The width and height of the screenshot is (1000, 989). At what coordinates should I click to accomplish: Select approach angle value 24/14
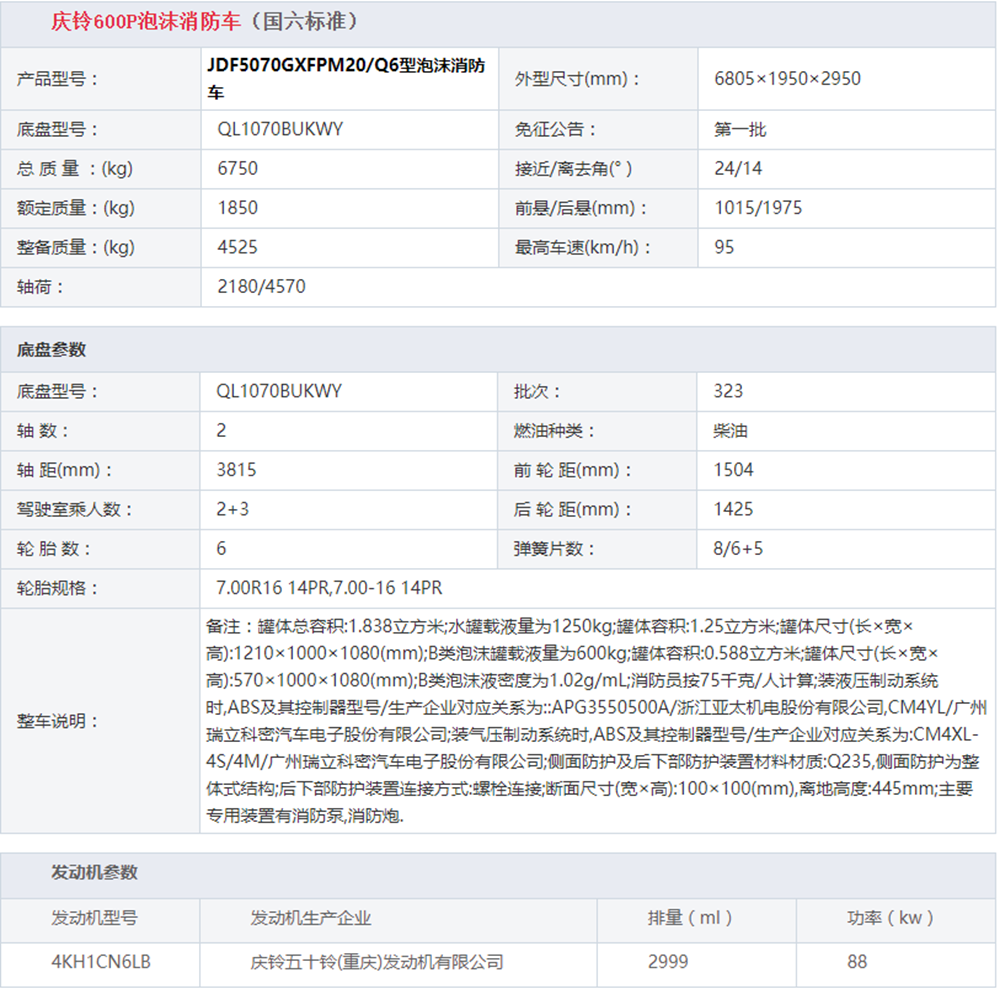click(739, 168)
